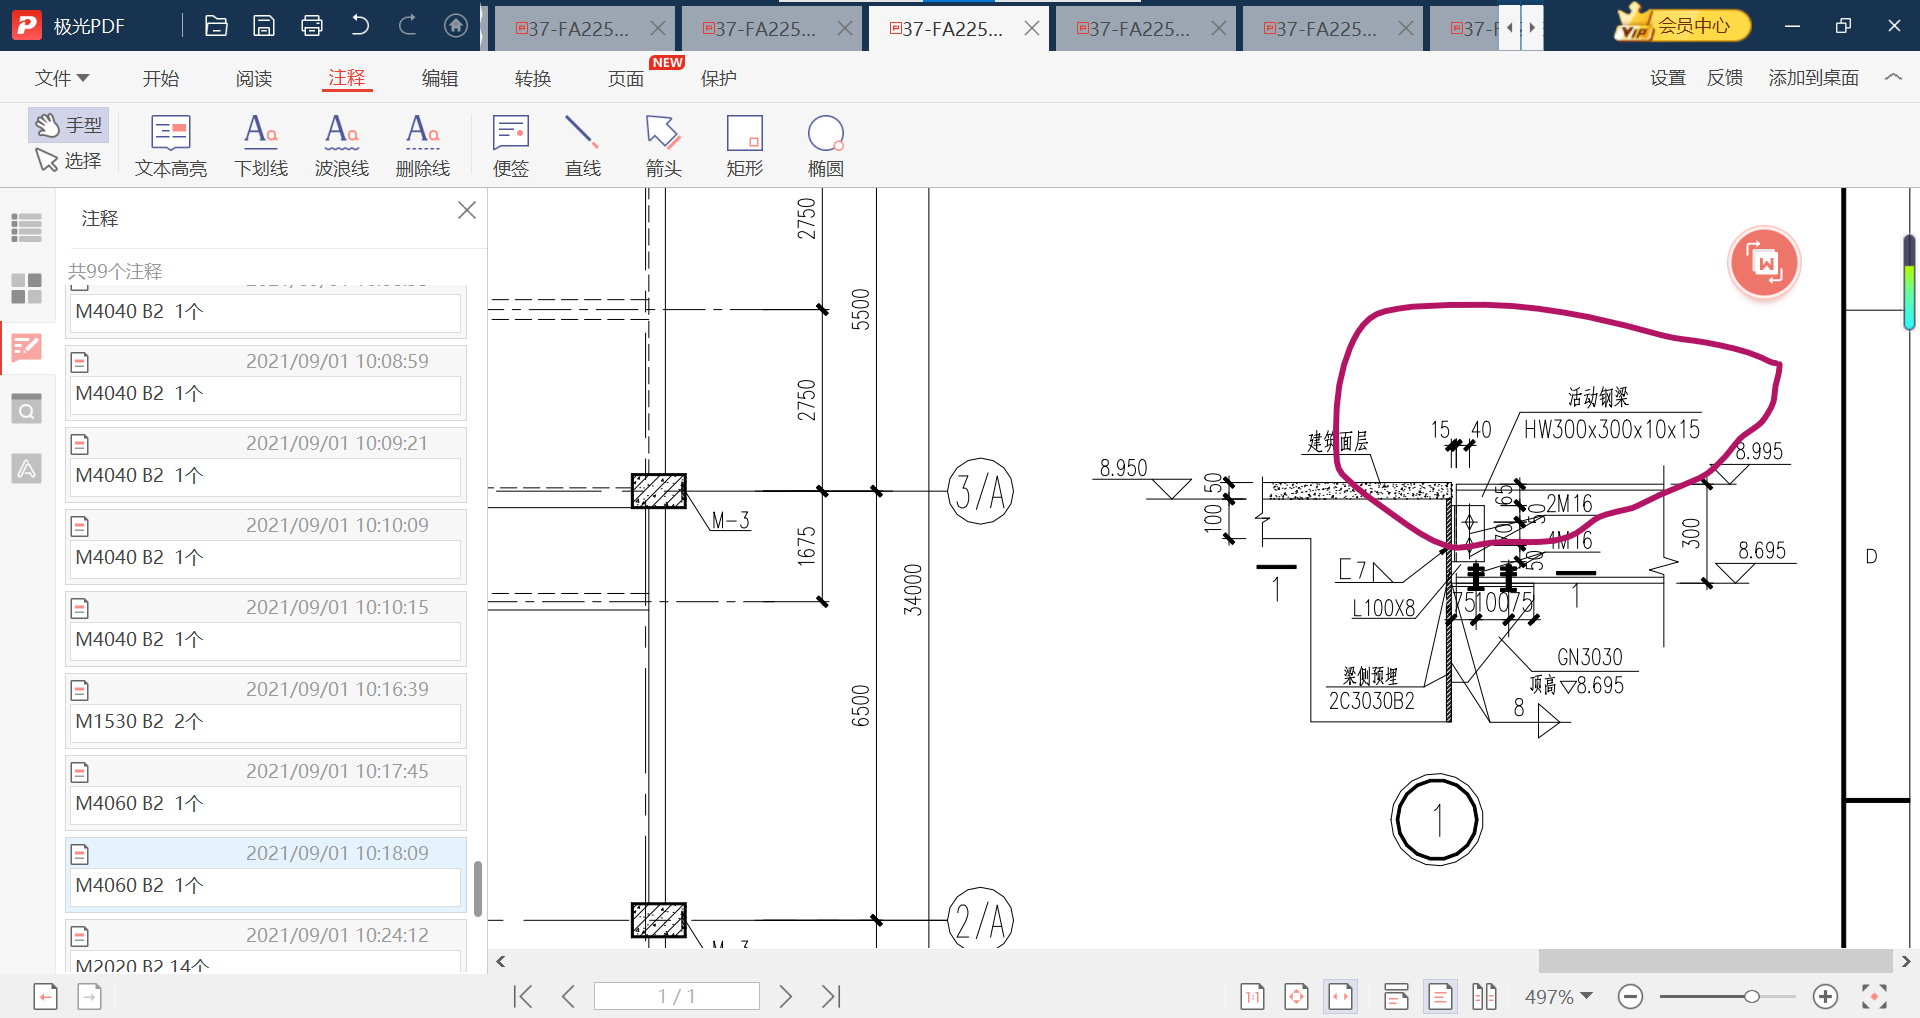The image size is (1920, 1018).
Task: Click the 反馈 feedback link
Action: coord(1725,78)
